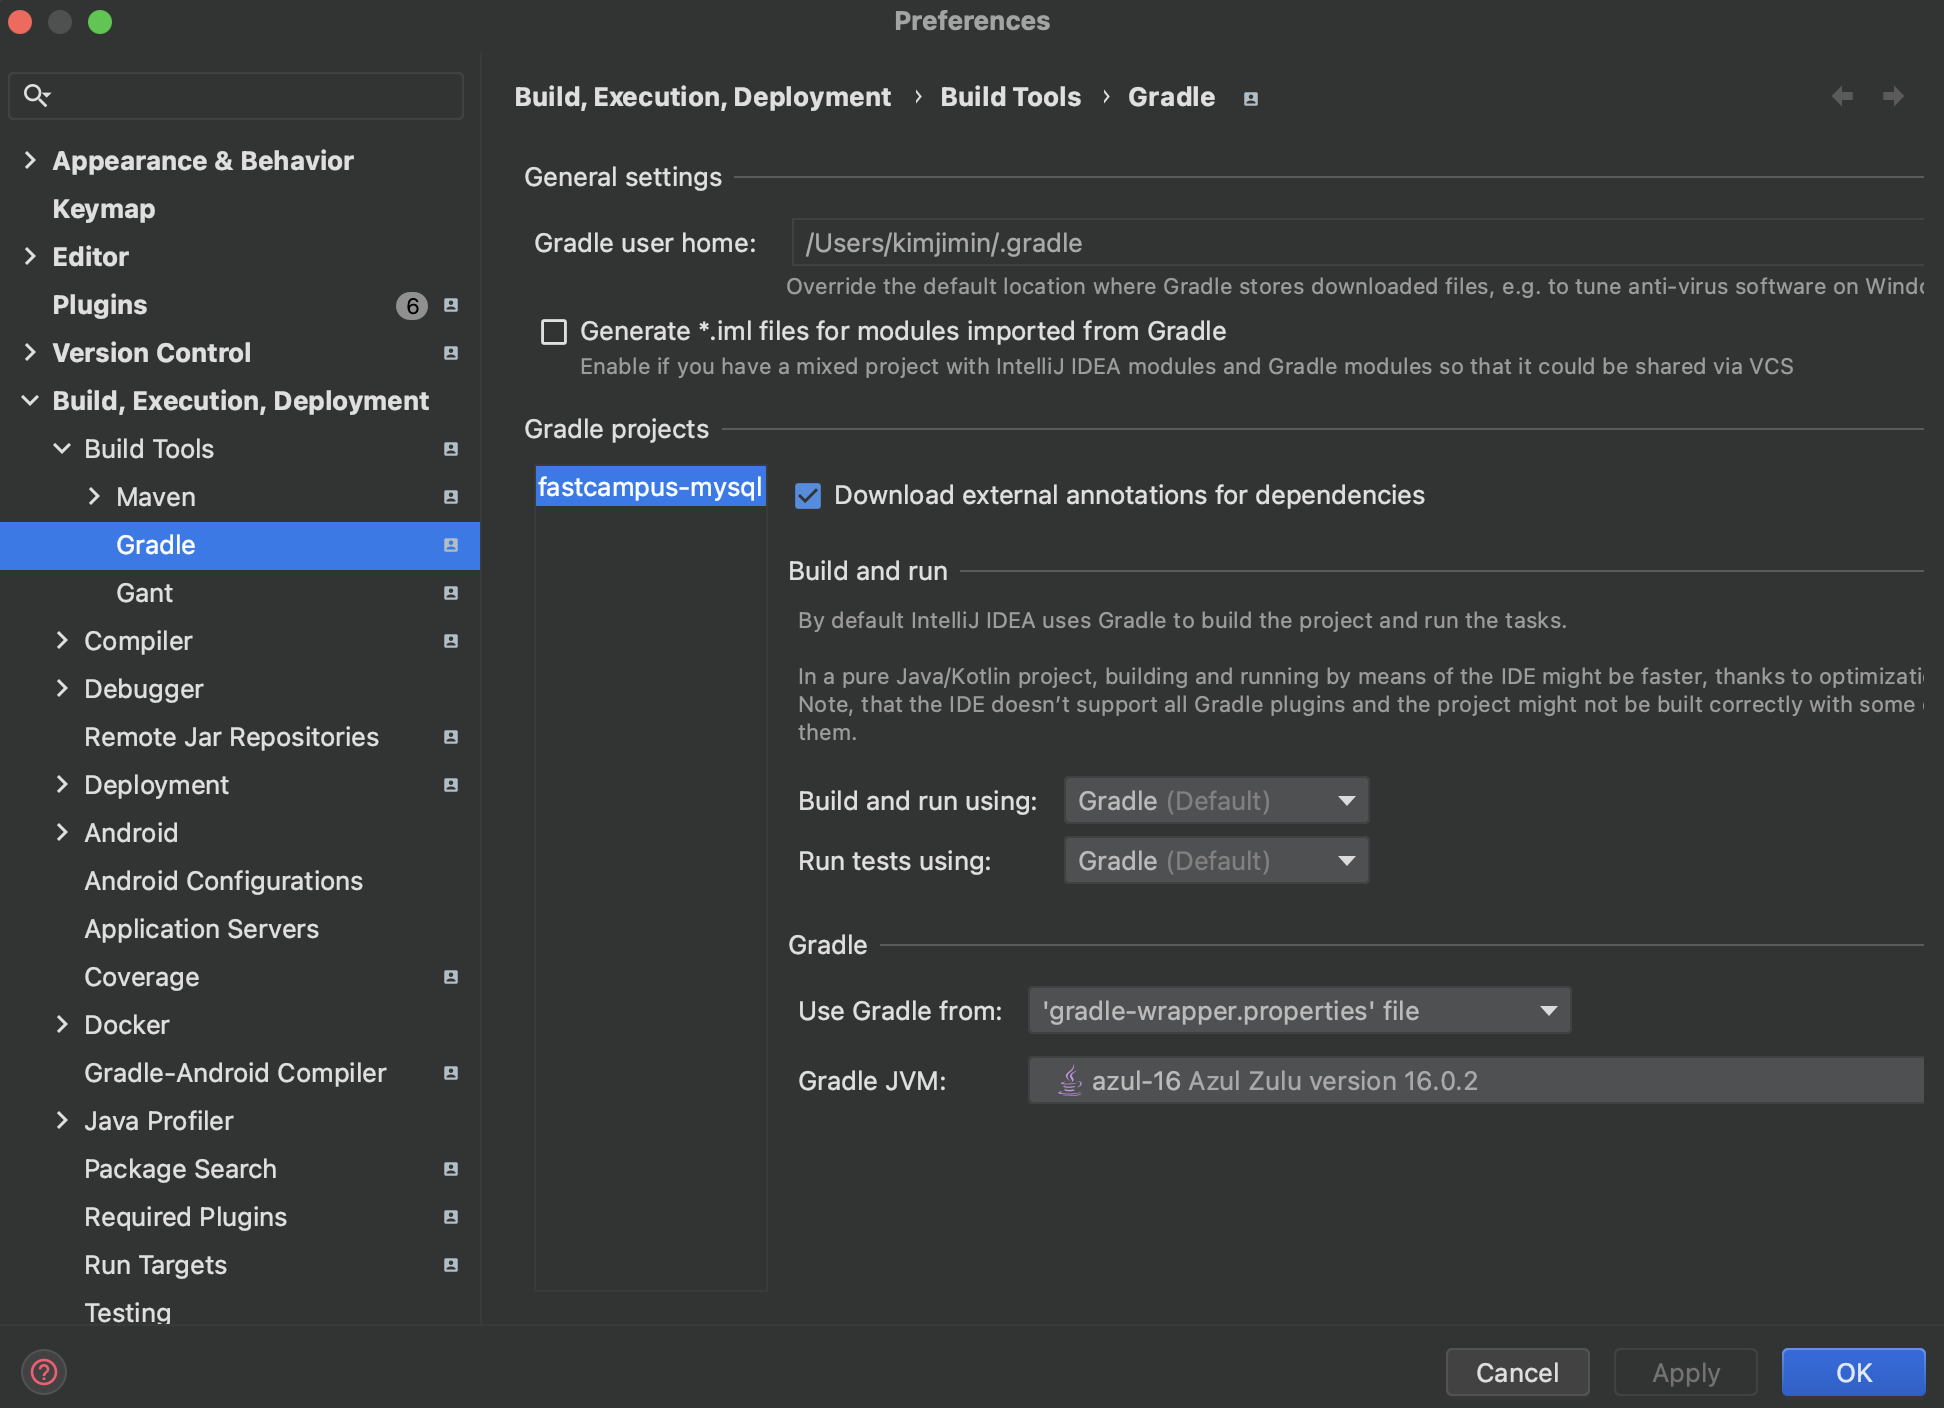Open the Run Targets settings page
Viewport: 1944px width, 1408px height.
[240, 1265]
